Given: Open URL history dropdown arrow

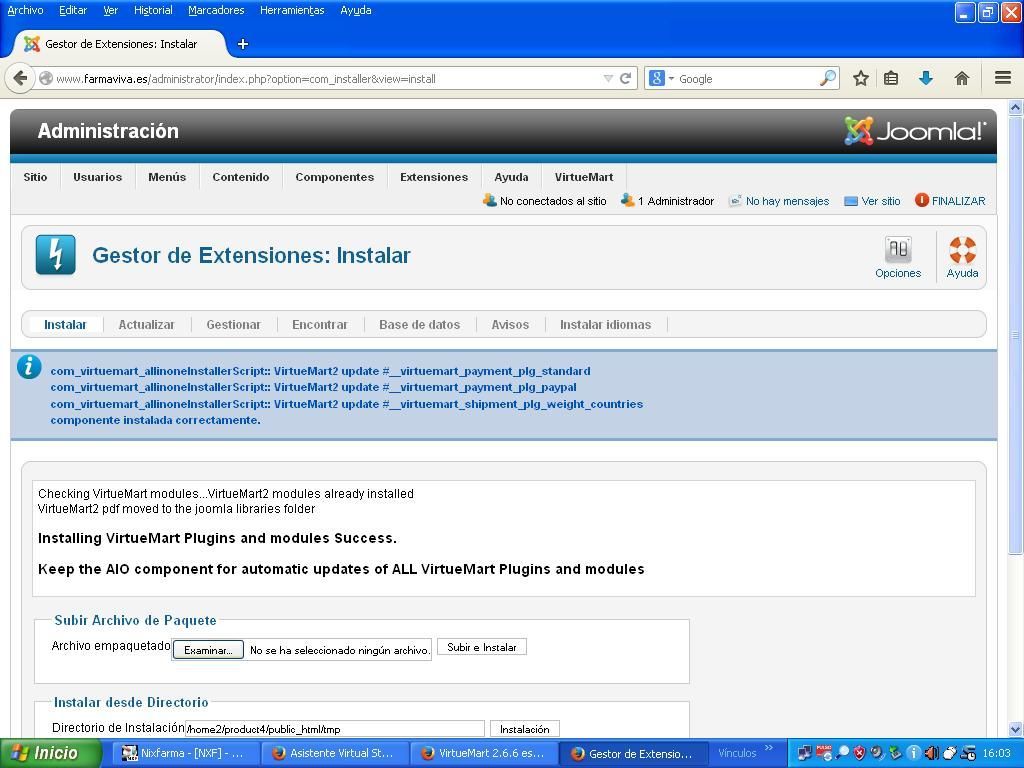Looking at the screenshot, I should click(608, 78).
